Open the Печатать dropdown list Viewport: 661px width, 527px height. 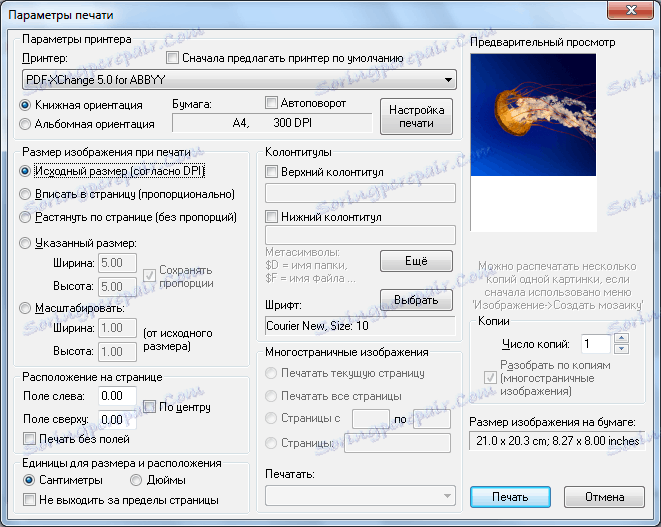click(x=360, y=496)
